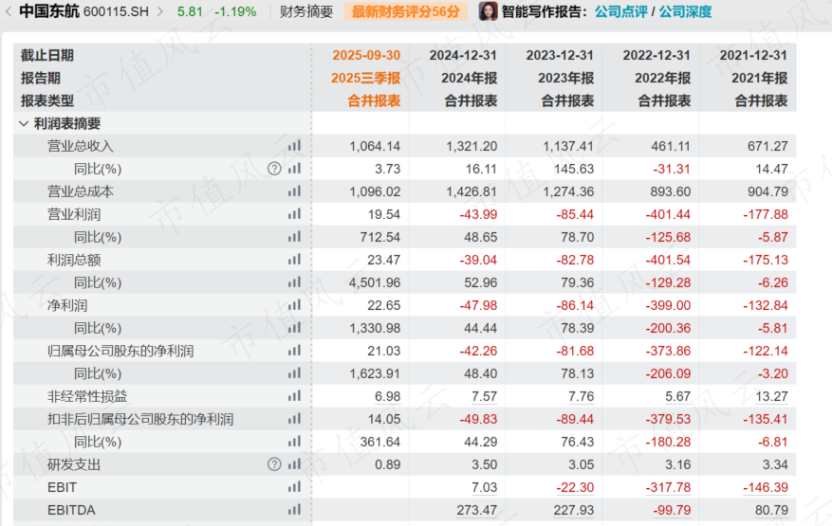Click the 最新财务评分56分 button
Image resolution: width=832 pixels, height=526 pixels.
(x=406, y=12)
